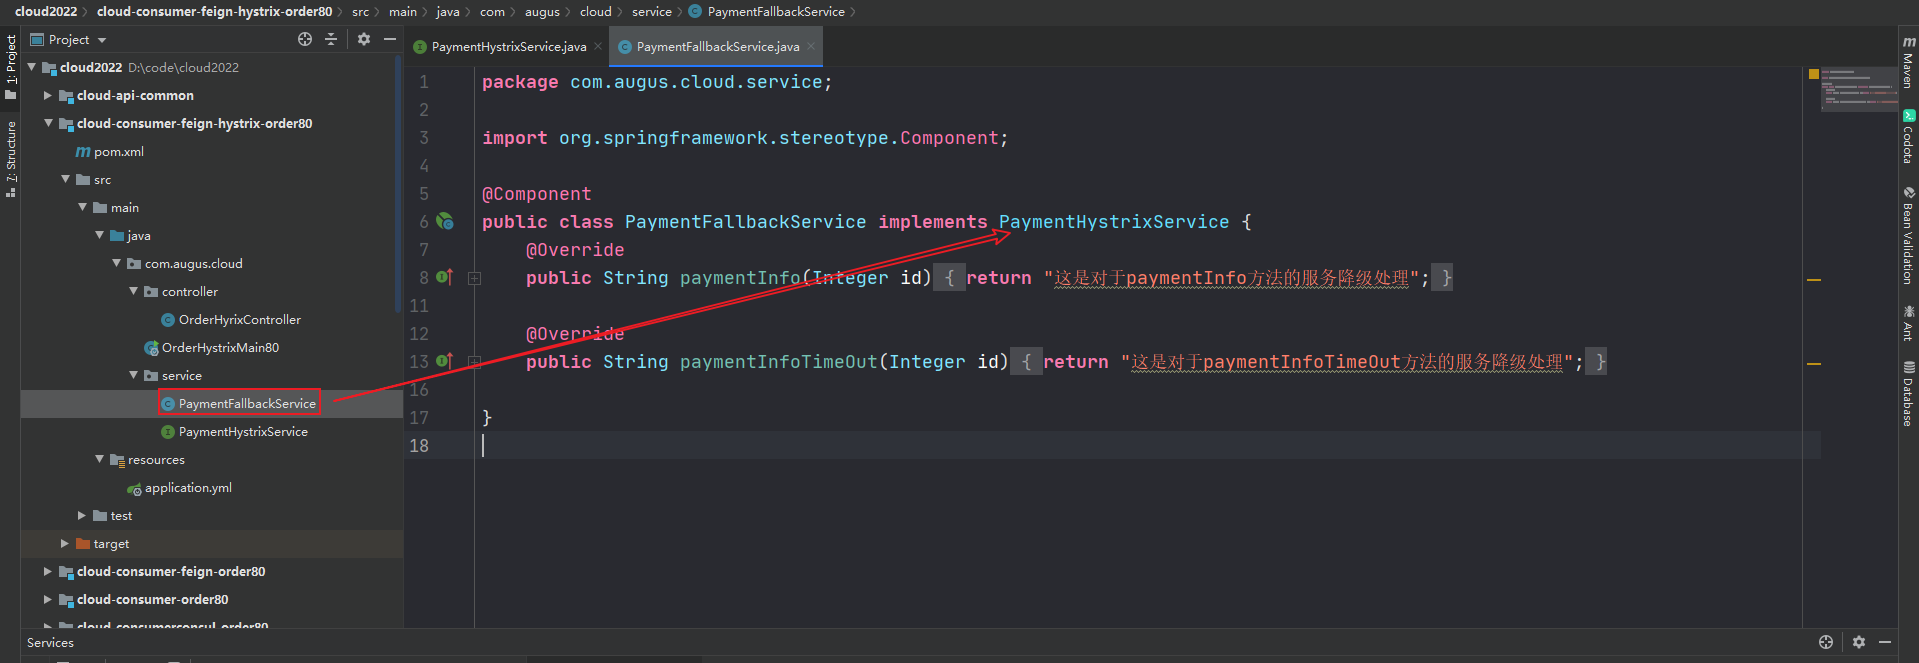Select application.yml in the project tree
The width and height of the screenshot is (1919, 663).
click(x=179, y=487)
